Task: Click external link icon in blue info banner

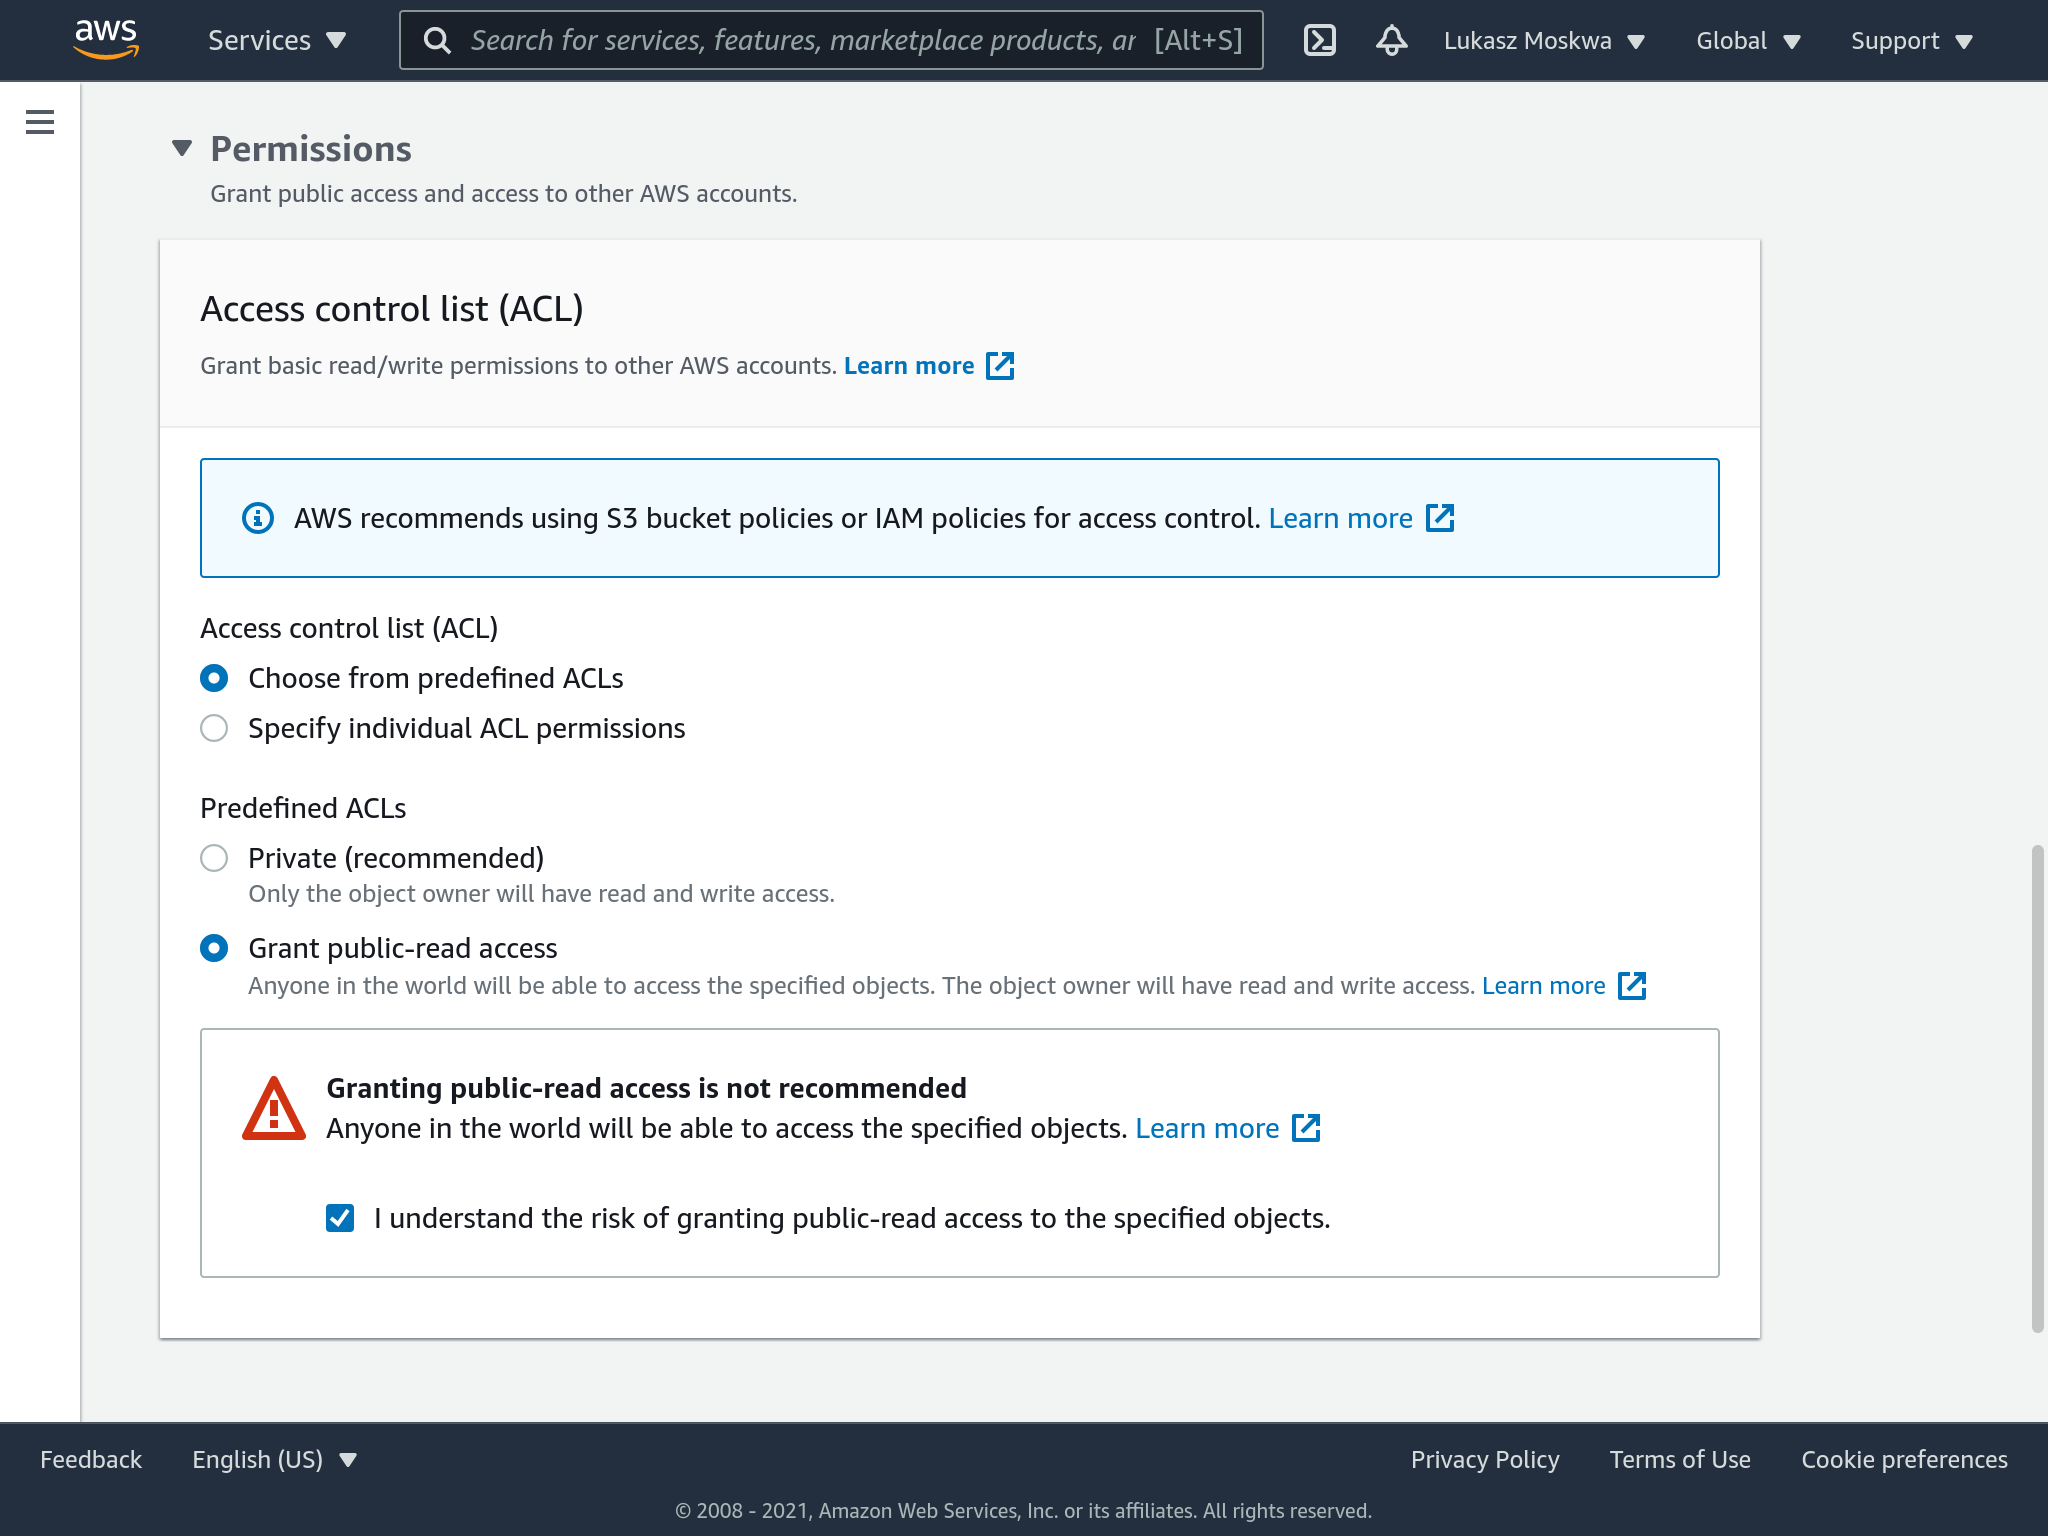Action: (1440, 518)
